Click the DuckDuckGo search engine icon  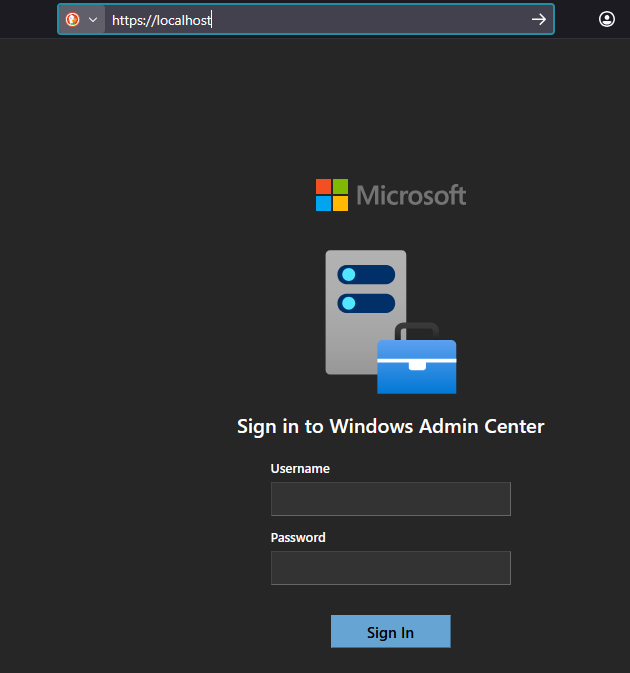click(x=72, y=19)
